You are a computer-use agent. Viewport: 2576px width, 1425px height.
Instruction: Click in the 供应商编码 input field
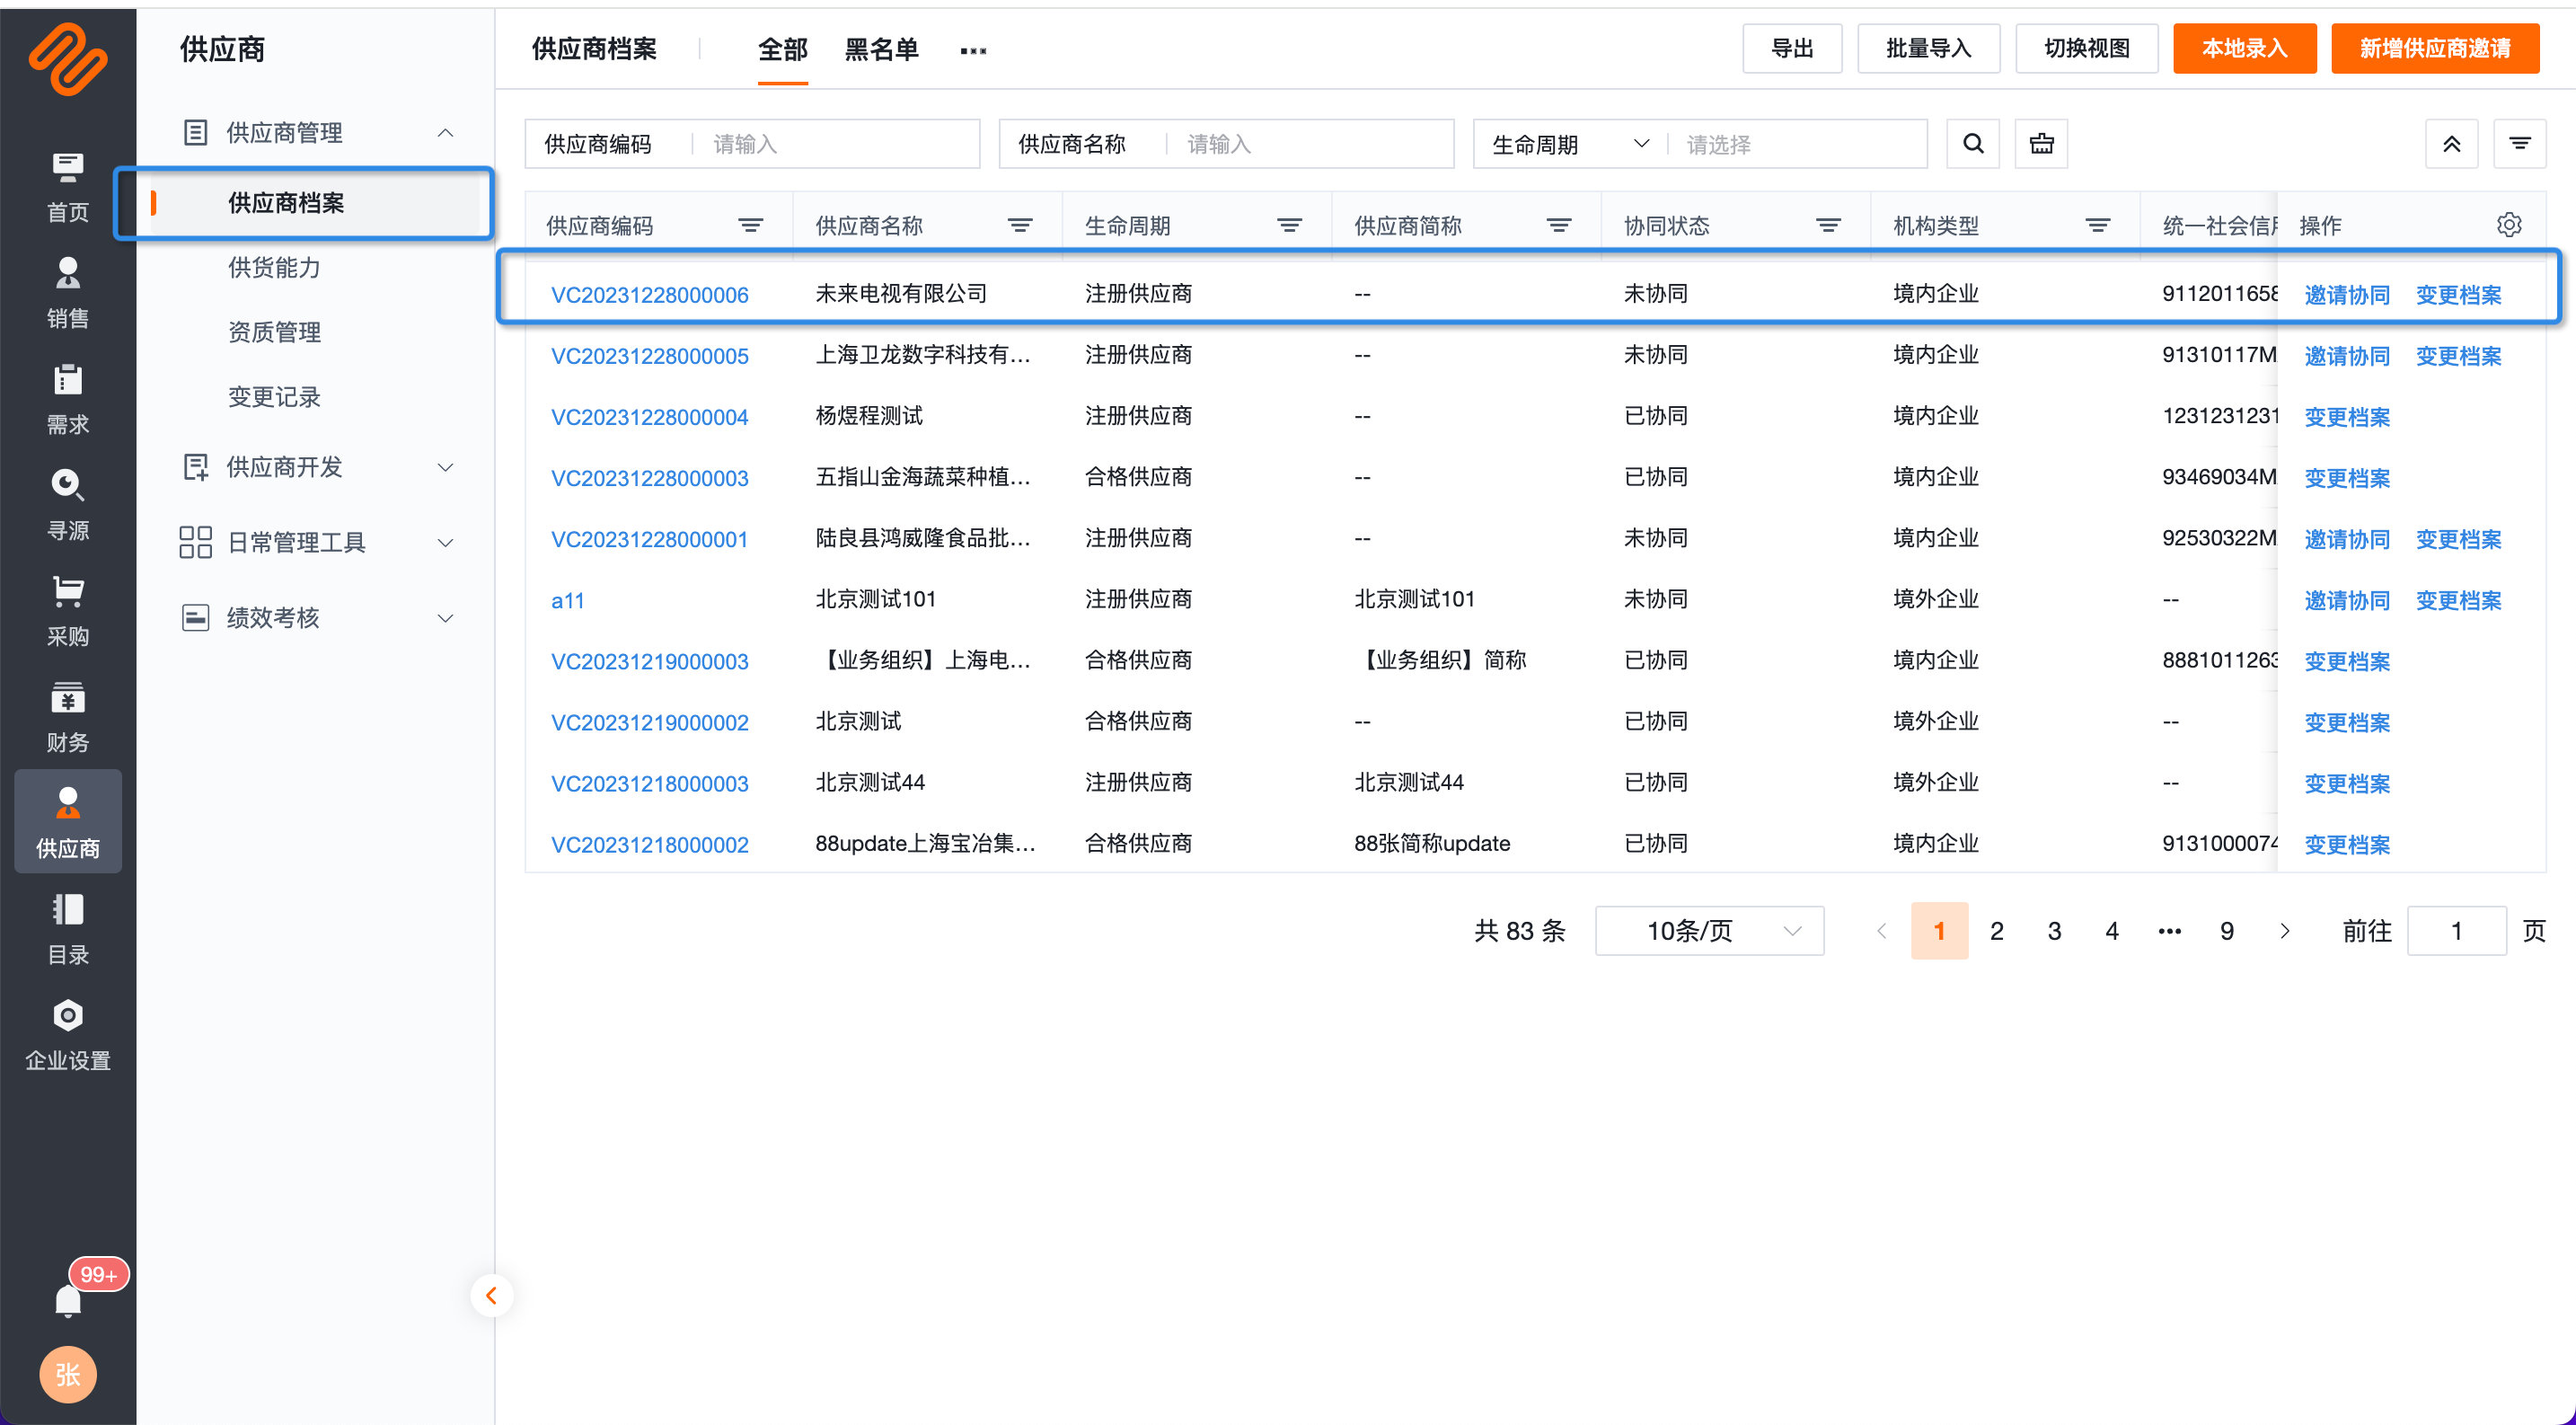837,144
